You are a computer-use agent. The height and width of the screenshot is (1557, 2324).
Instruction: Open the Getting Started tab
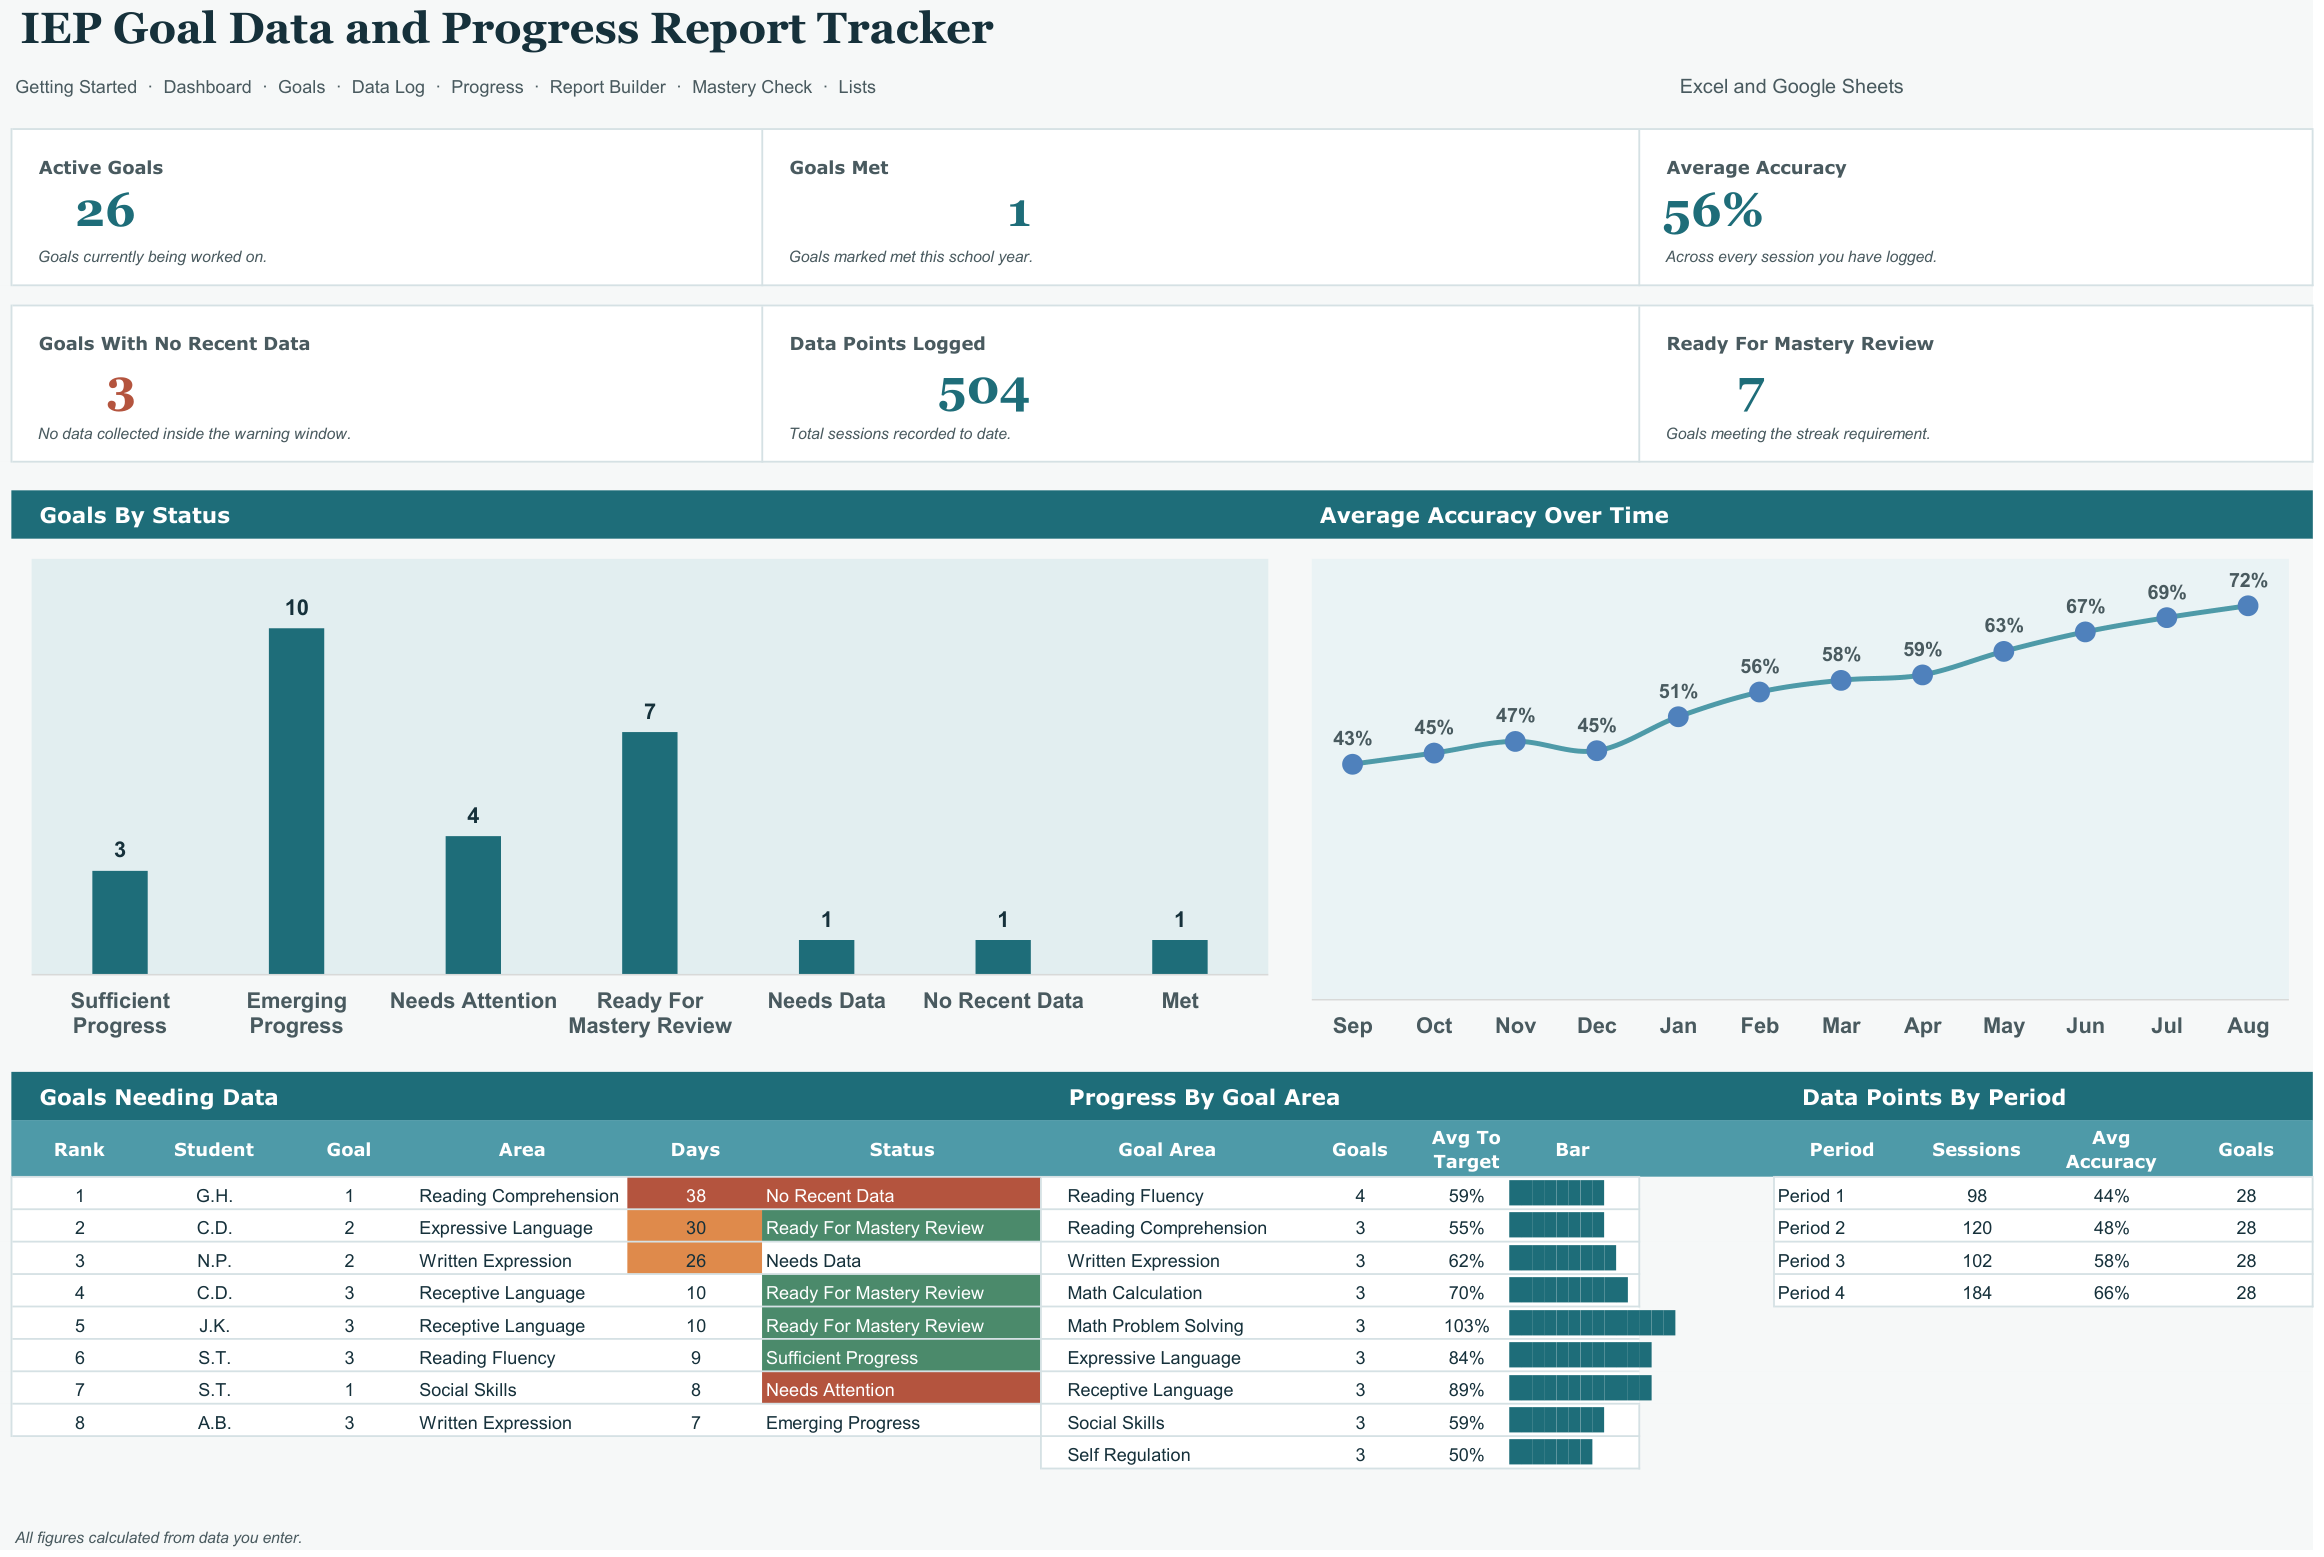76,87
